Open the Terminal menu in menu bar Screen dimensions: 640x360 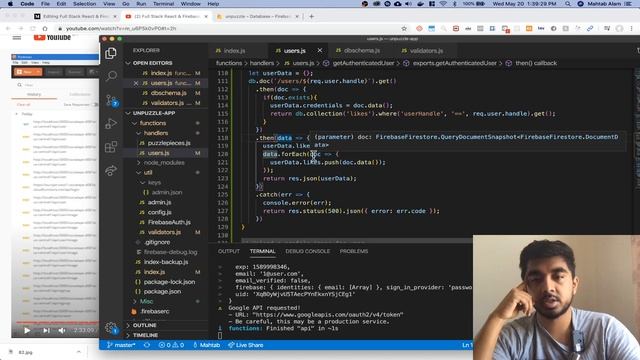pyautogui.click(x=163, y=4)
